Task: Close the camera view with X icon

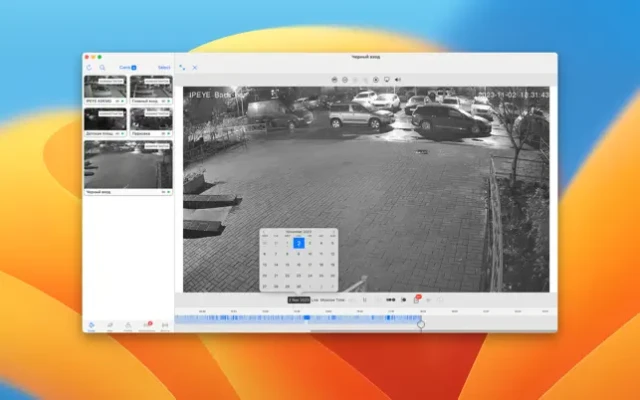Action: tap(195, 67)
